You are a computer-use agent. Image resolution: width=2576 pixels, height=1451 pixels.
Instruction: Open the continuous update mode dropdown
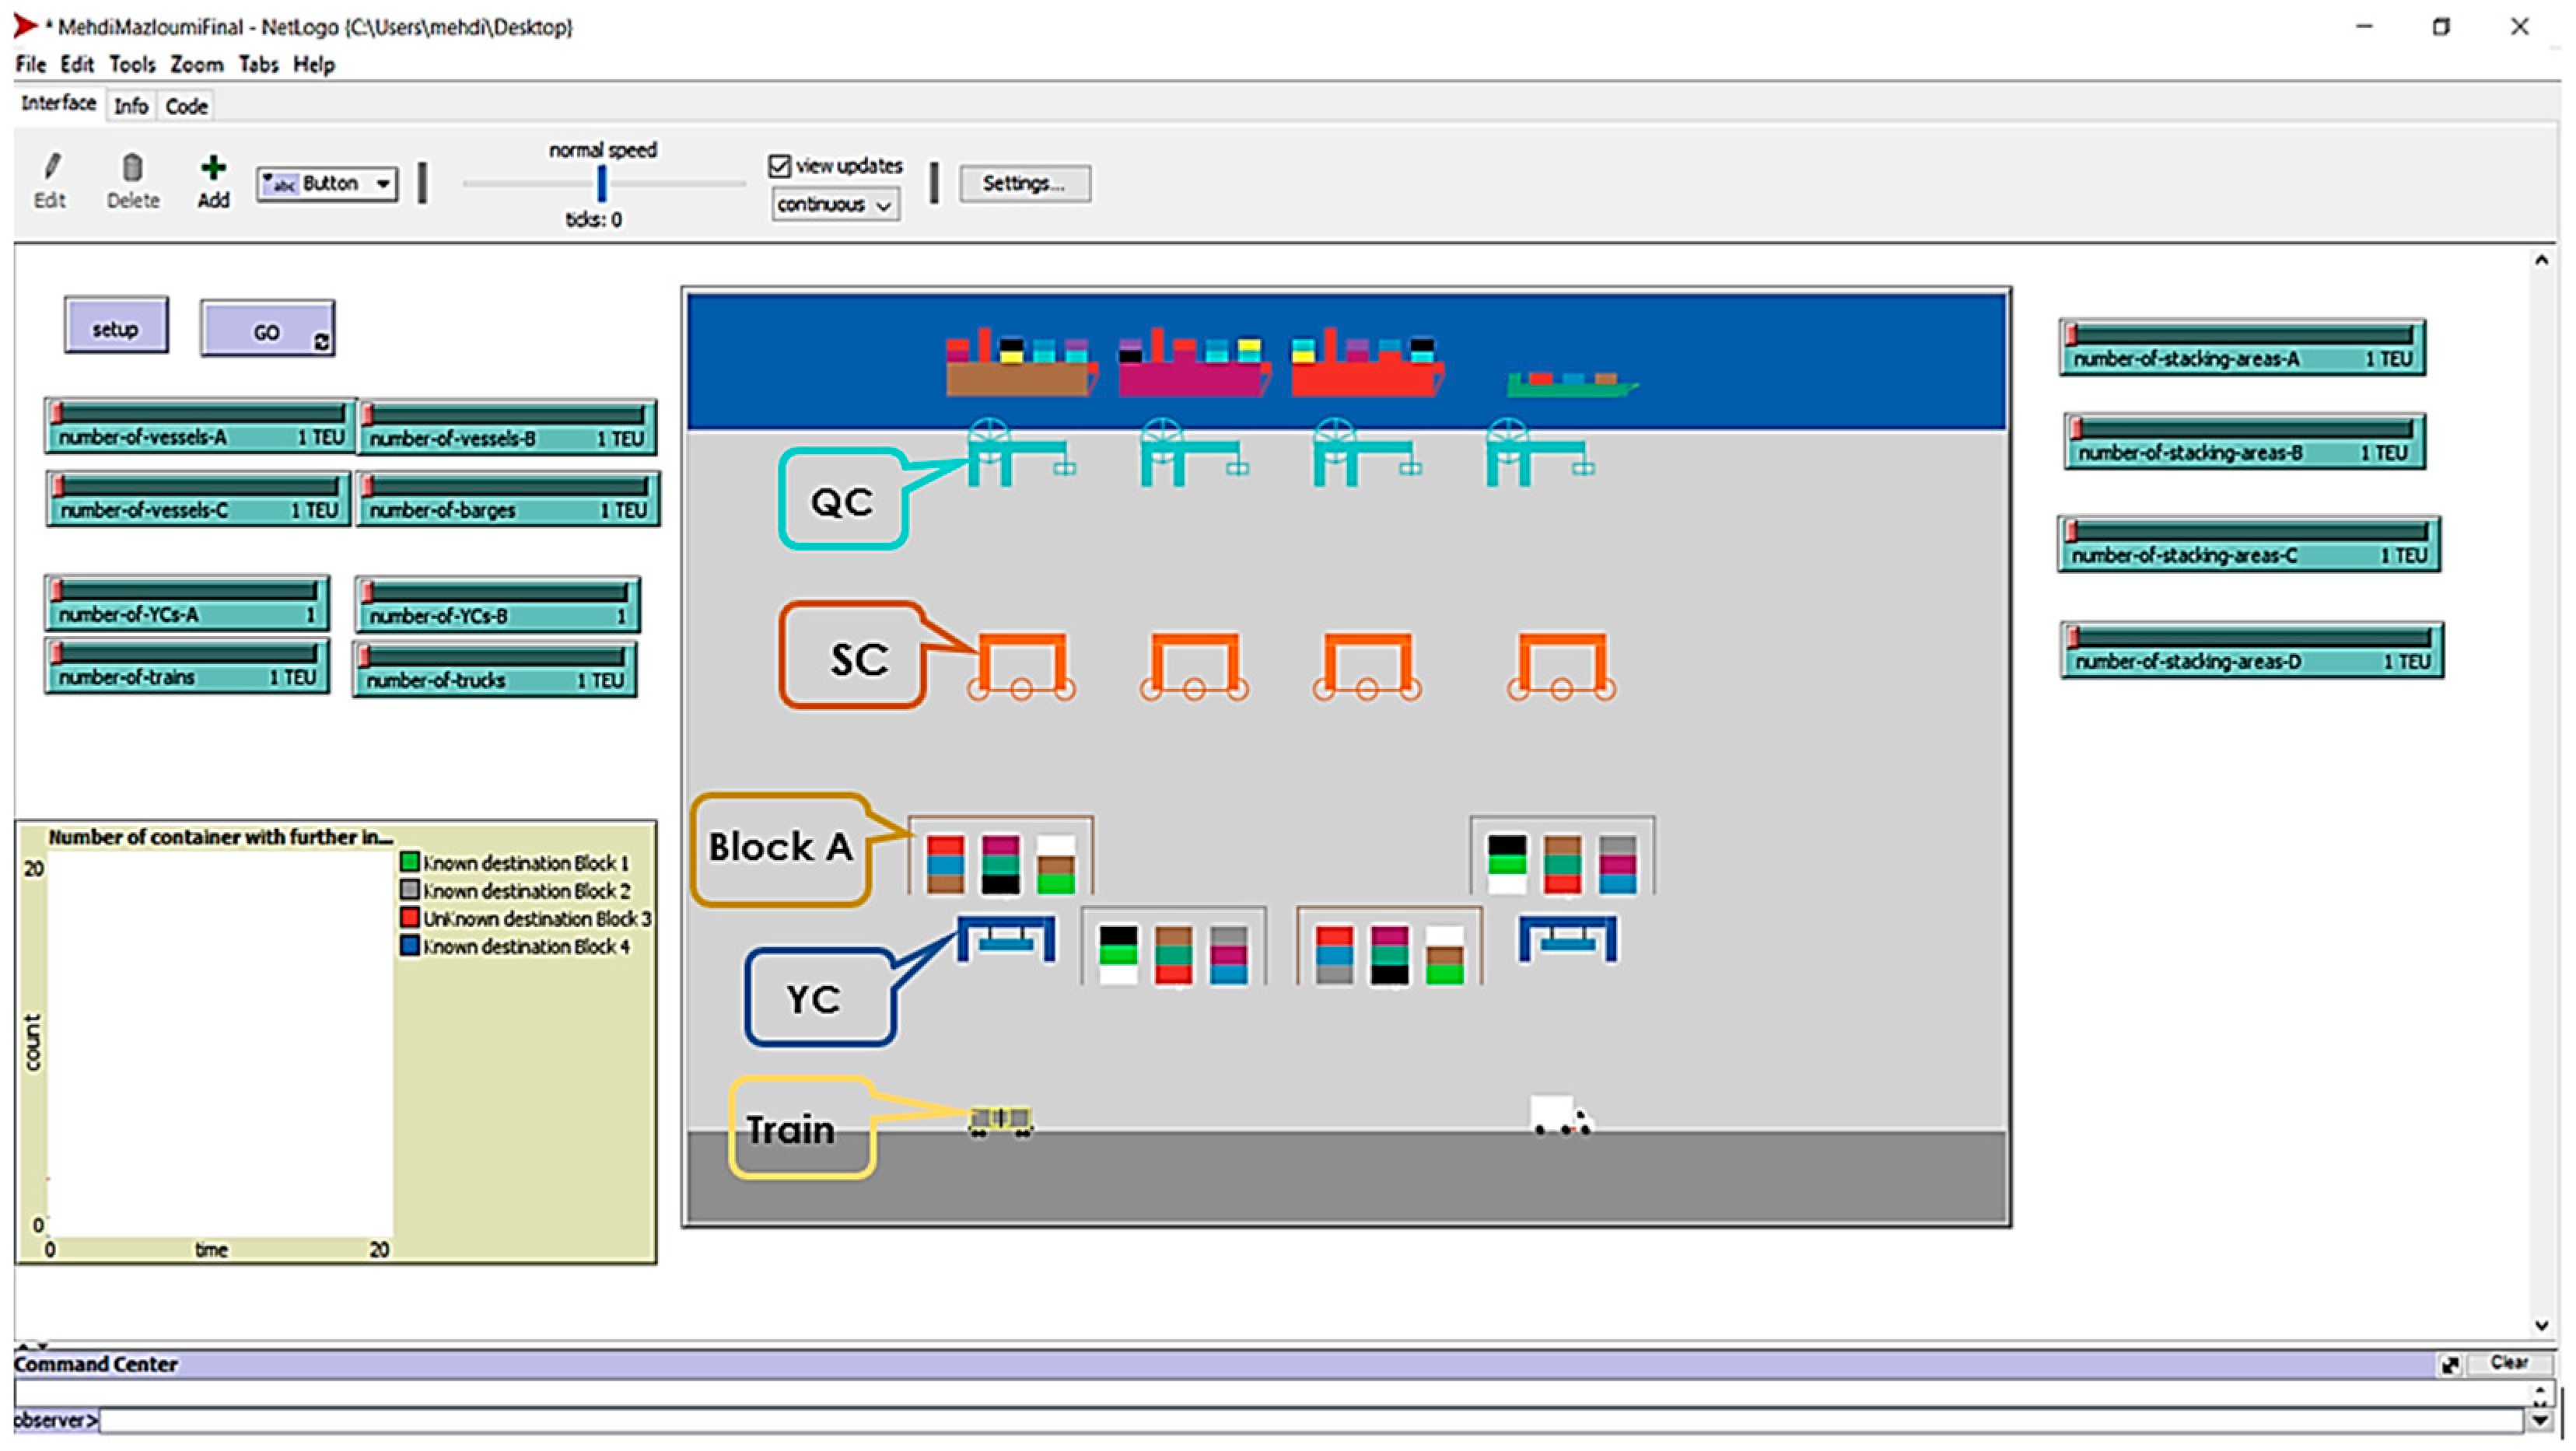(834, 205)
